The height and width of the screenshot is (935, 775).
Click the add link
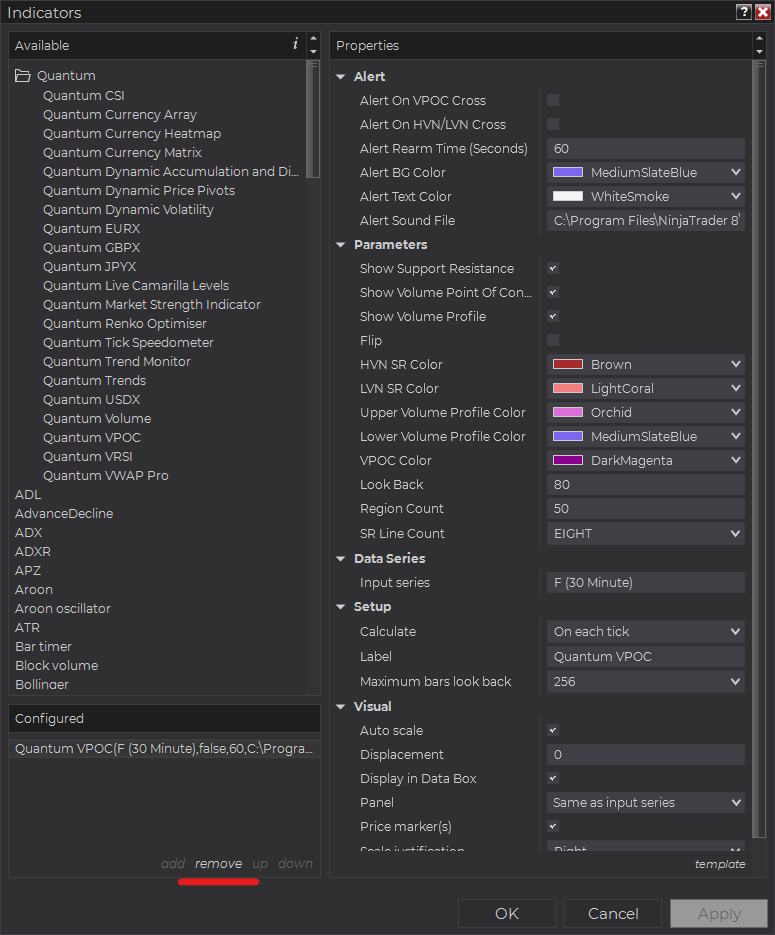(x=173, y=863)
